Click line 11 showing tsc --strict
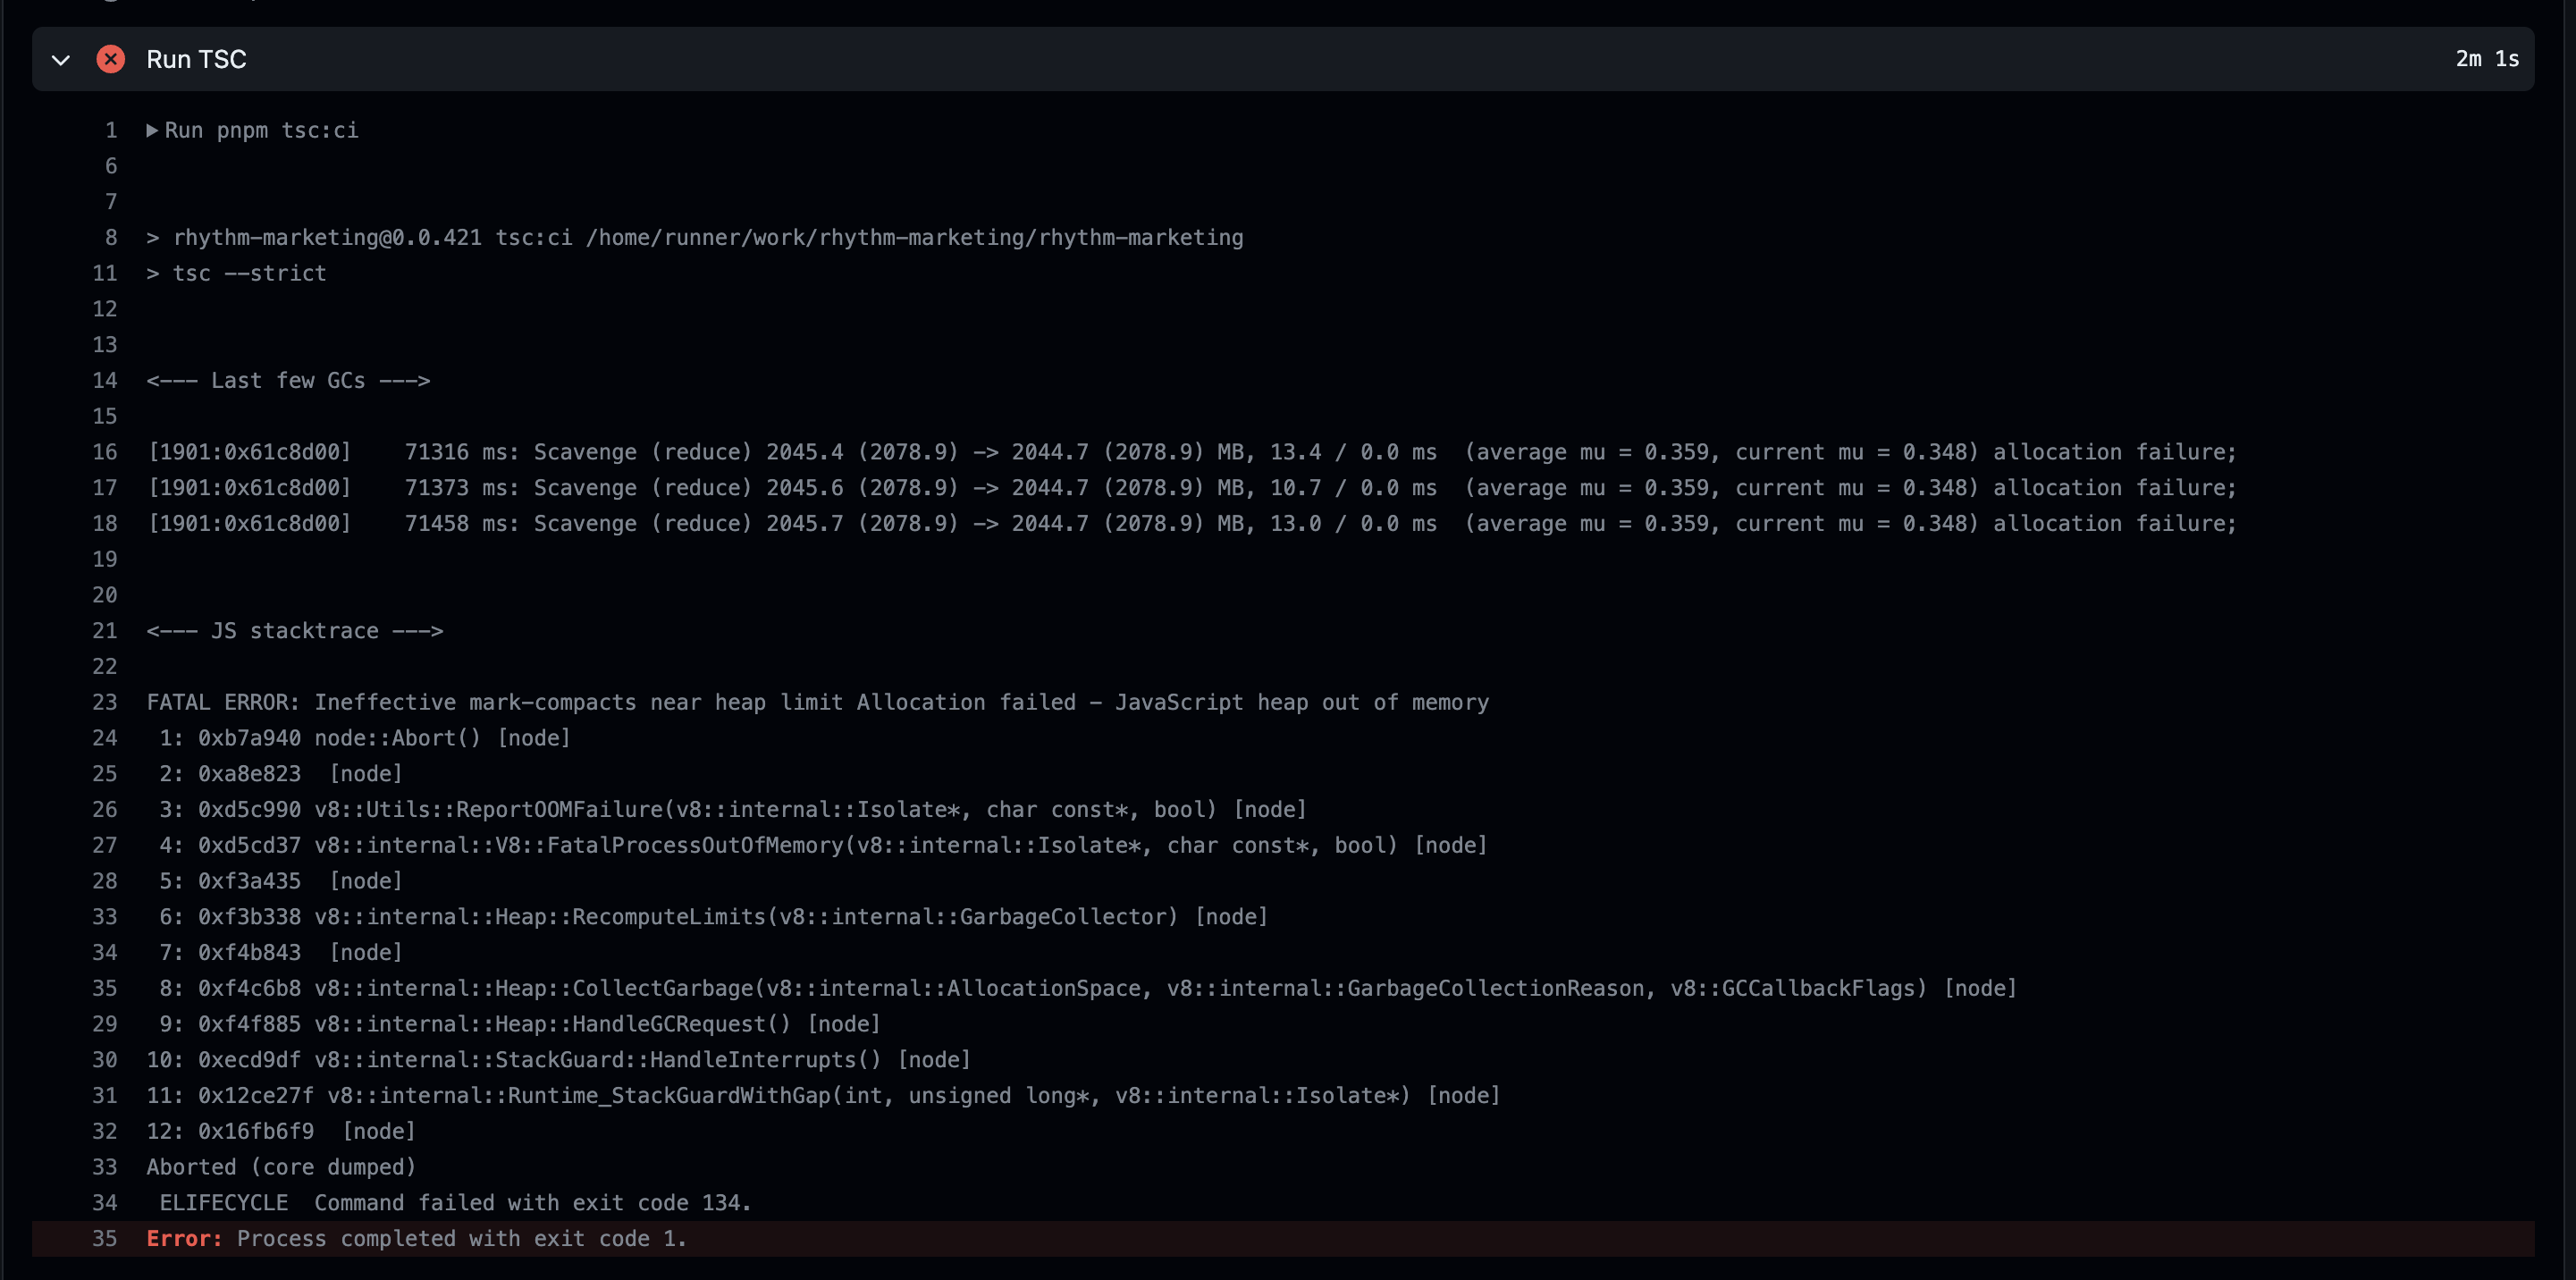 coord(236,273)
